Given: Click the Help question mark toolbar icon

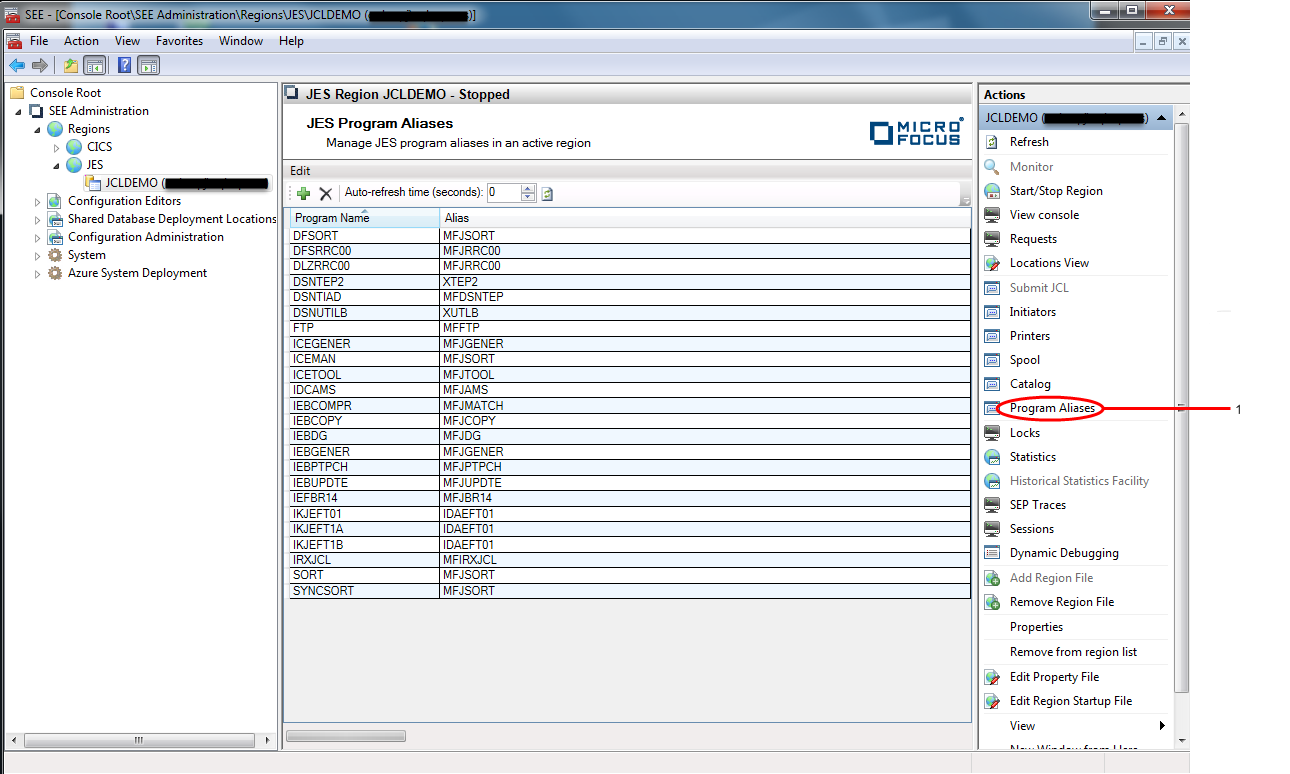Looking at the screenshot, I should 124,66.
